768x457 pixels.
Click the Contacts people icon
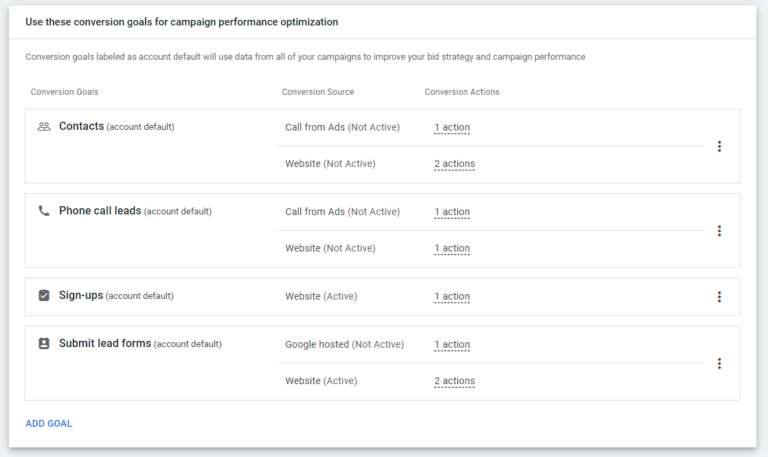(x=43, y=127)
